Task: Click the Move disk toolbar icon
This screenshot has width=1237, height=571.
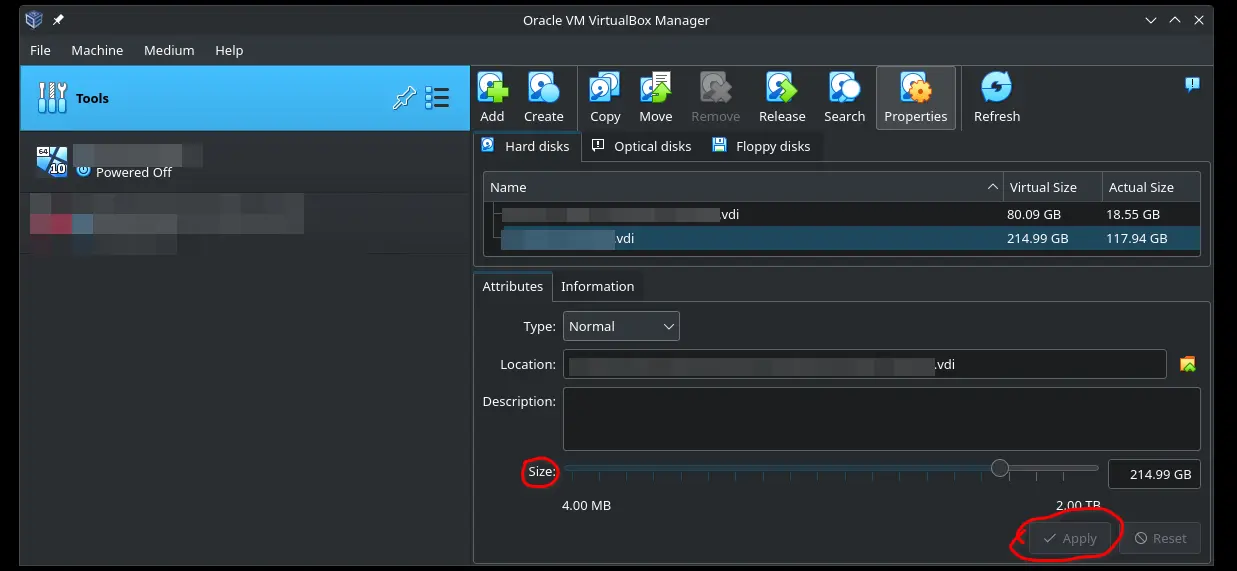Action: click(655, 97)
